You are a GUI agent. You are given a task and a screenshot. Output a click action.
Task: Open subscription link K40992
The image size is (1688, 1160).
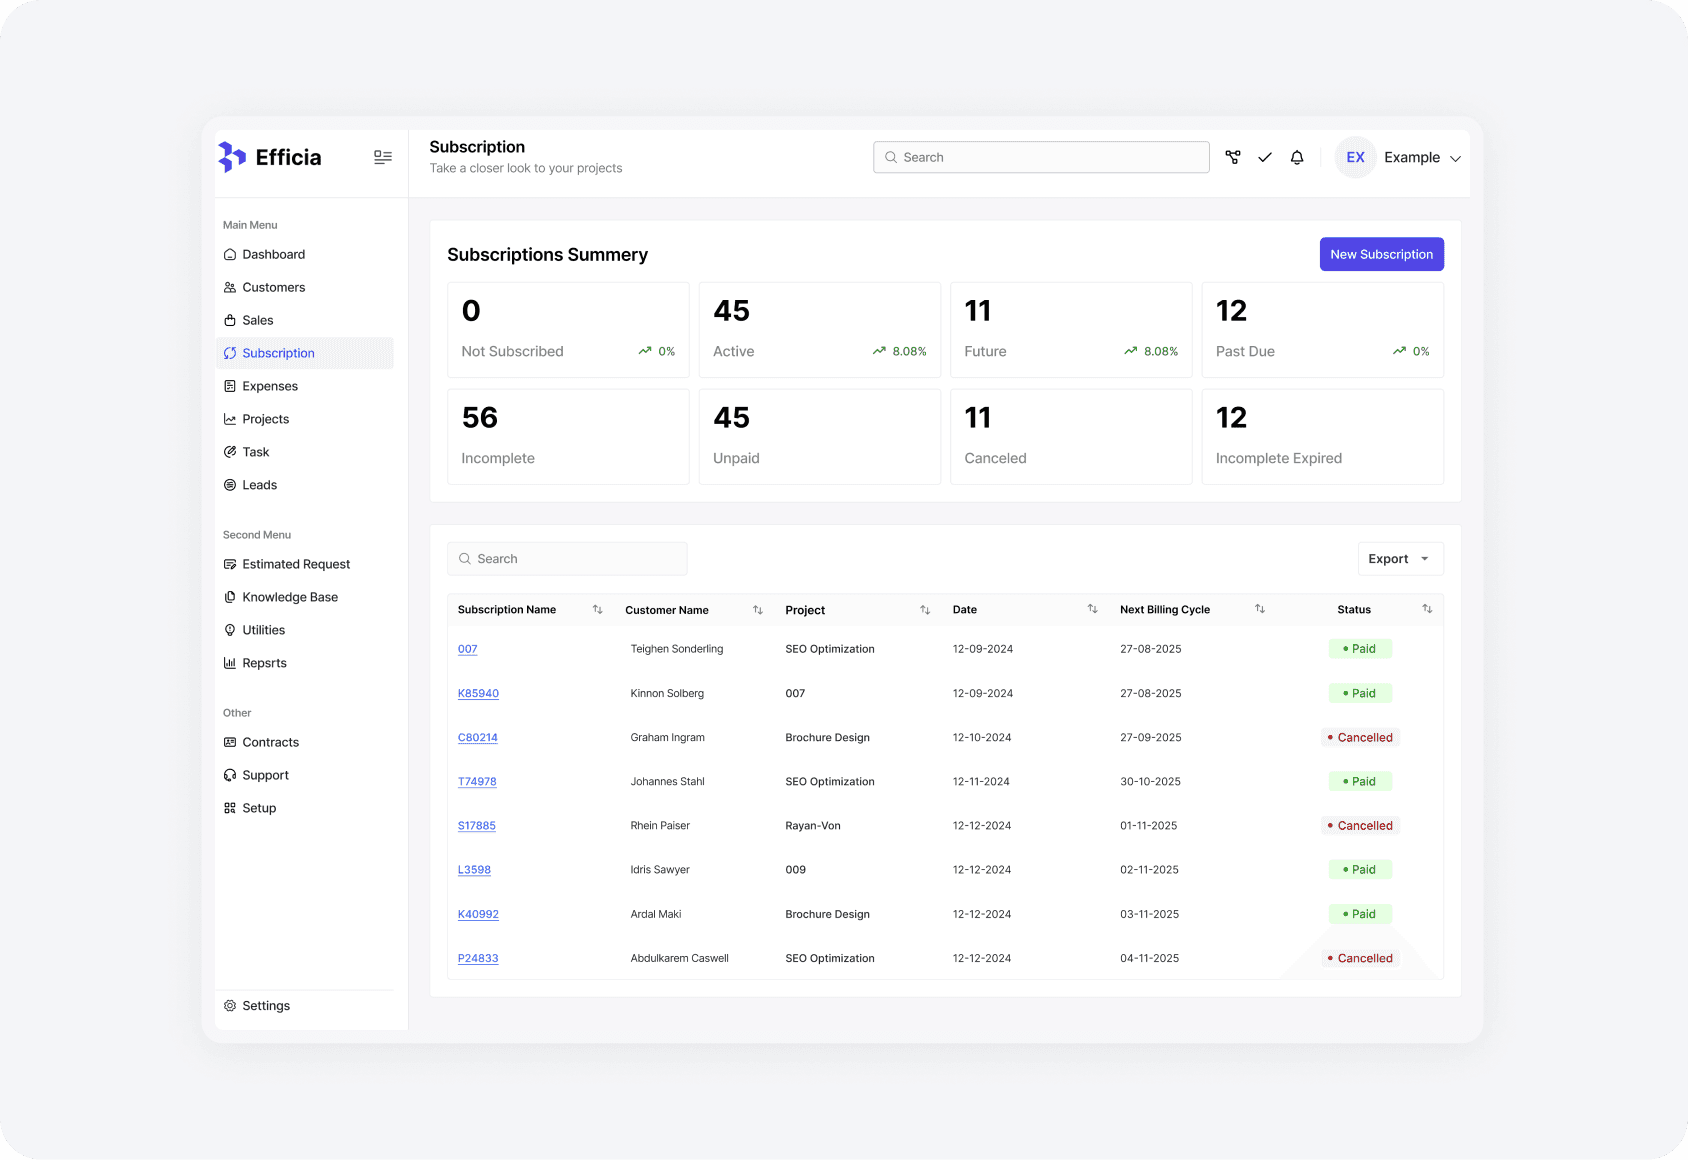(x=478, y=914)
